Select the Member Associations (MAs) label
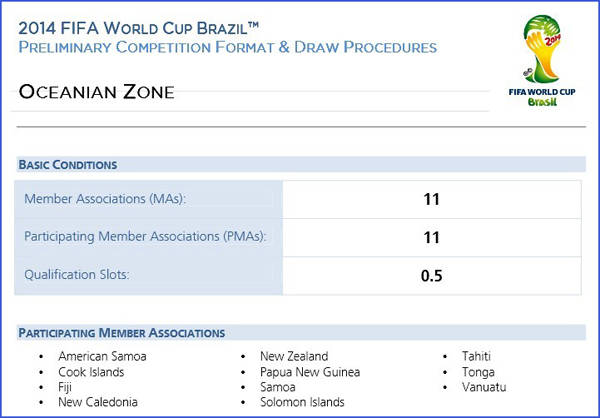 tap(105, 199)
